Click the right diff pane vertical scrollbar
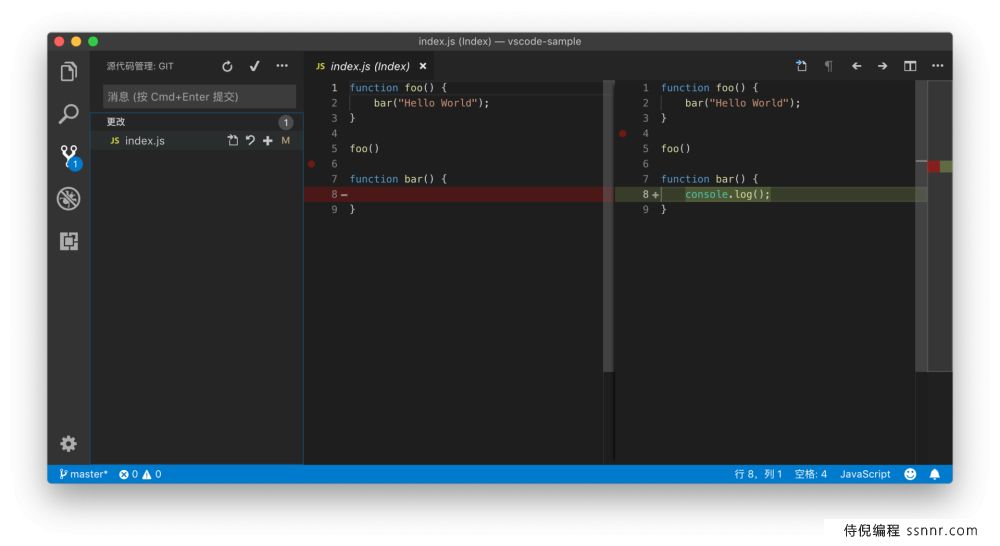This screenshot has width=1000, height=546. pos(921,226)
